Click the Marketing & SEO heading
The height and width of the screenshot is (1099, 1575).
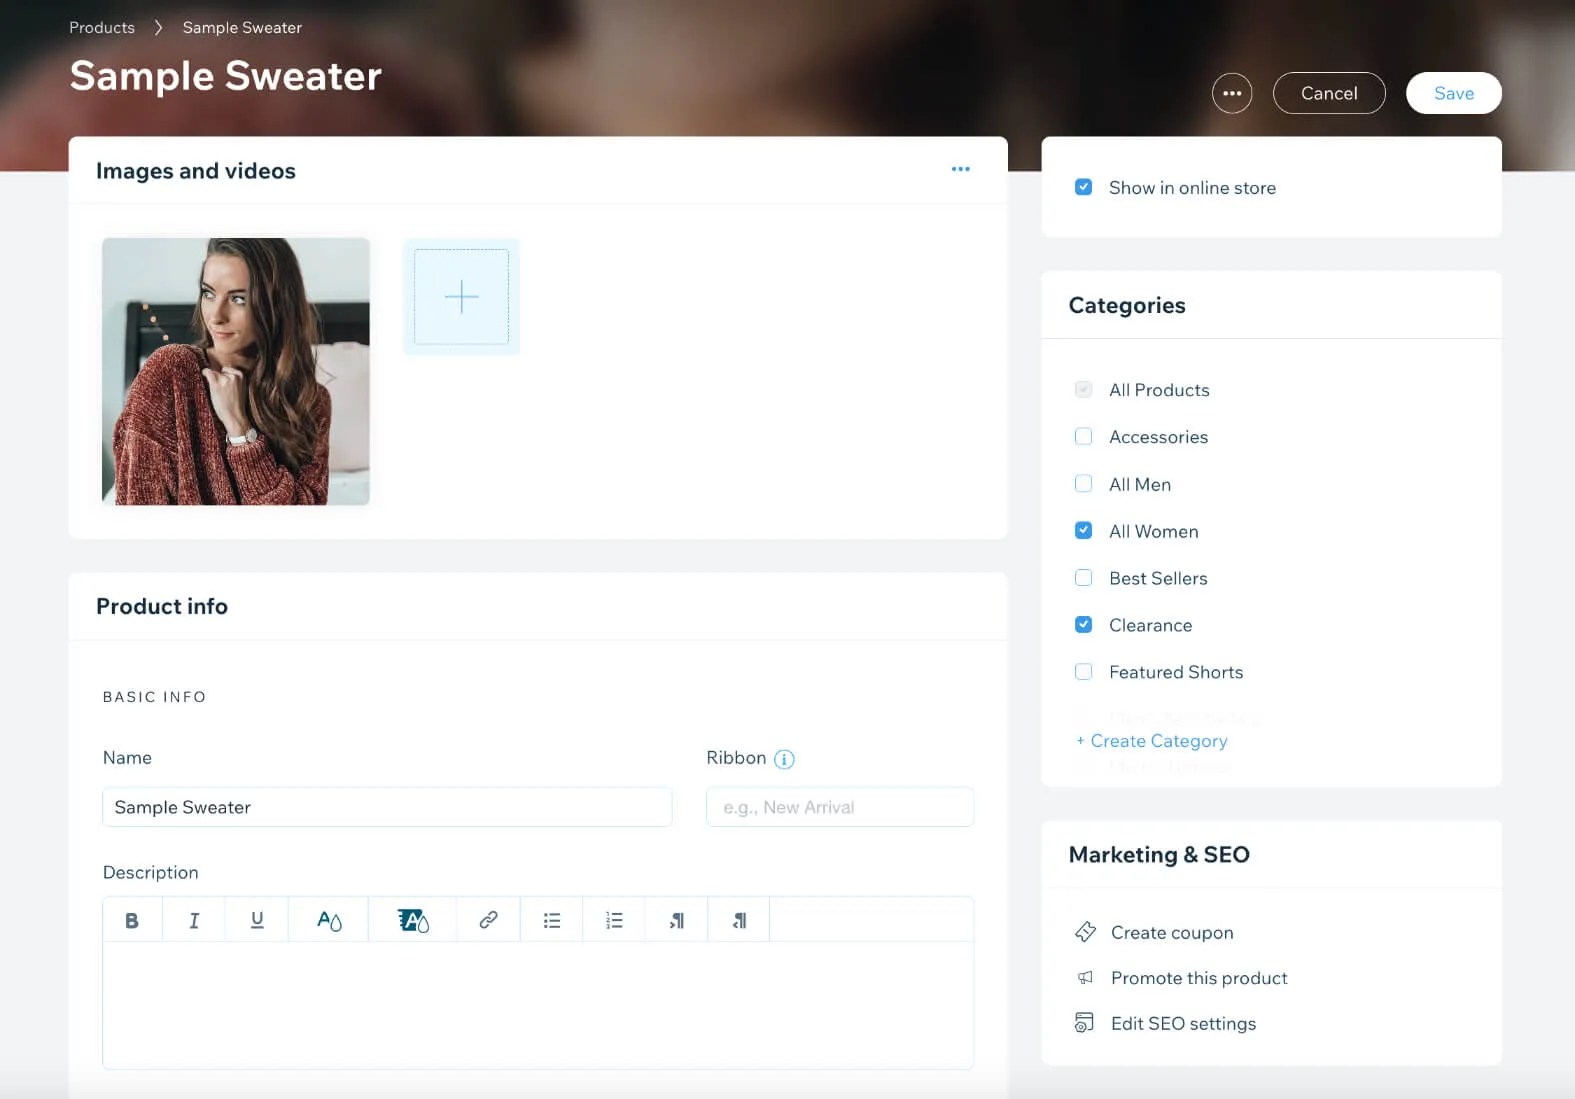click(1159, 854)
